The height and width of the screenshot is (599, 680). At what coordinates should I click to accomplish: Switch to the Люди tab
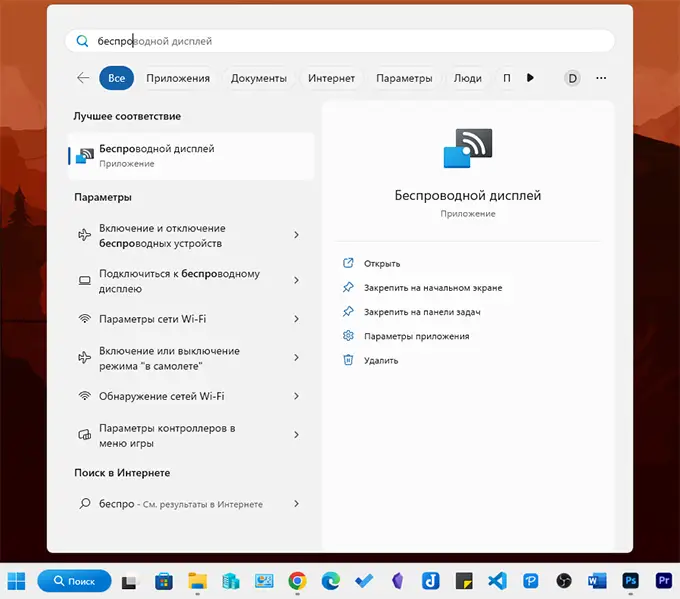468,78
